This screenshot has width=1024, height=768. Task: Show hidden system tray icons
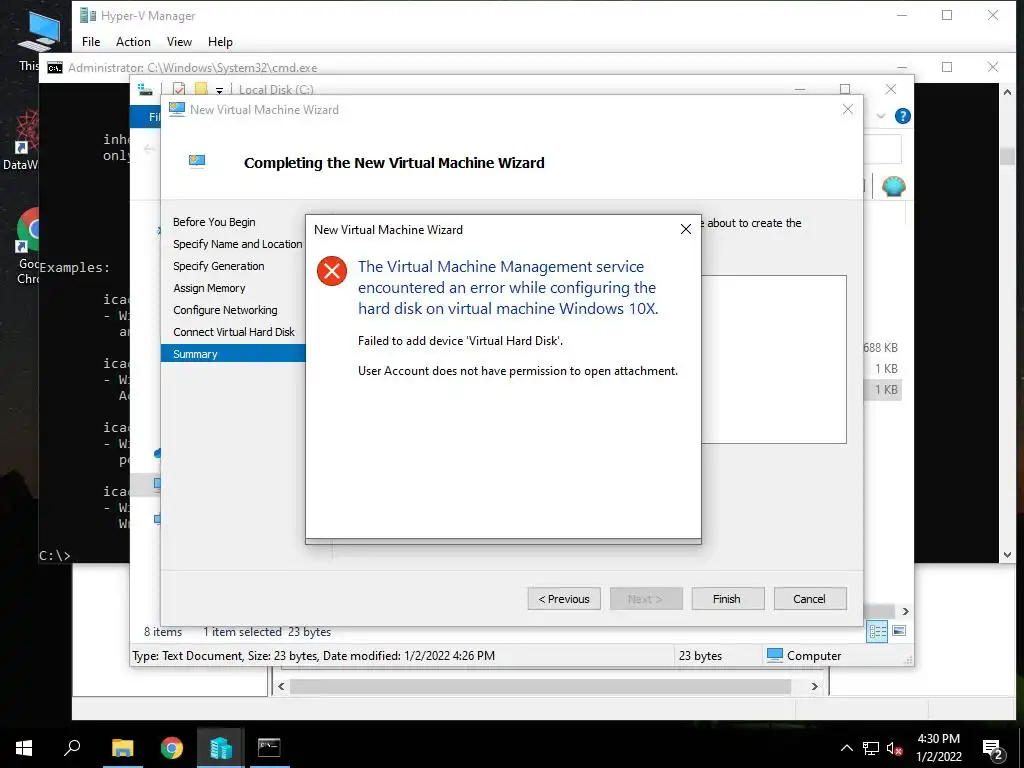(x=846, y=748)
